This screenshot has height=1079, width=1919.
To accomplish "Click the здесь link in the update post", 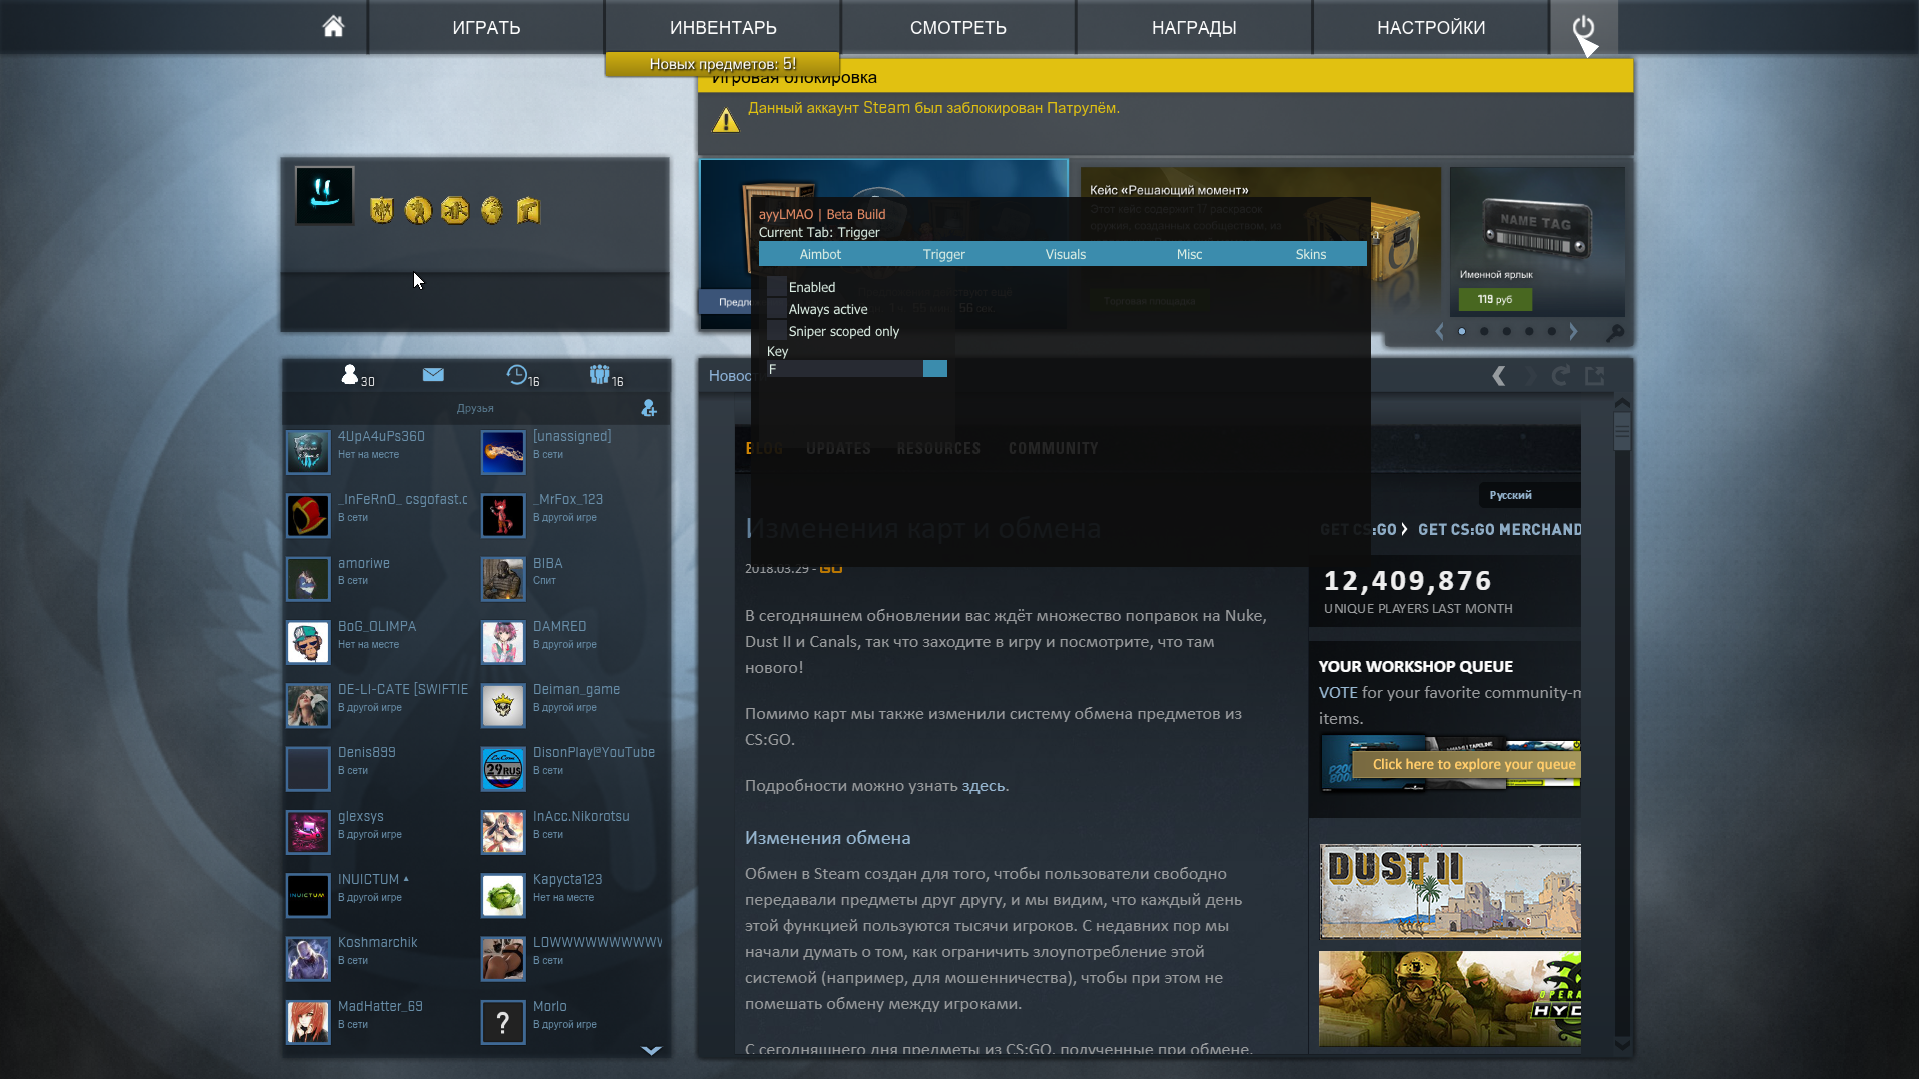I will point(984,786).
